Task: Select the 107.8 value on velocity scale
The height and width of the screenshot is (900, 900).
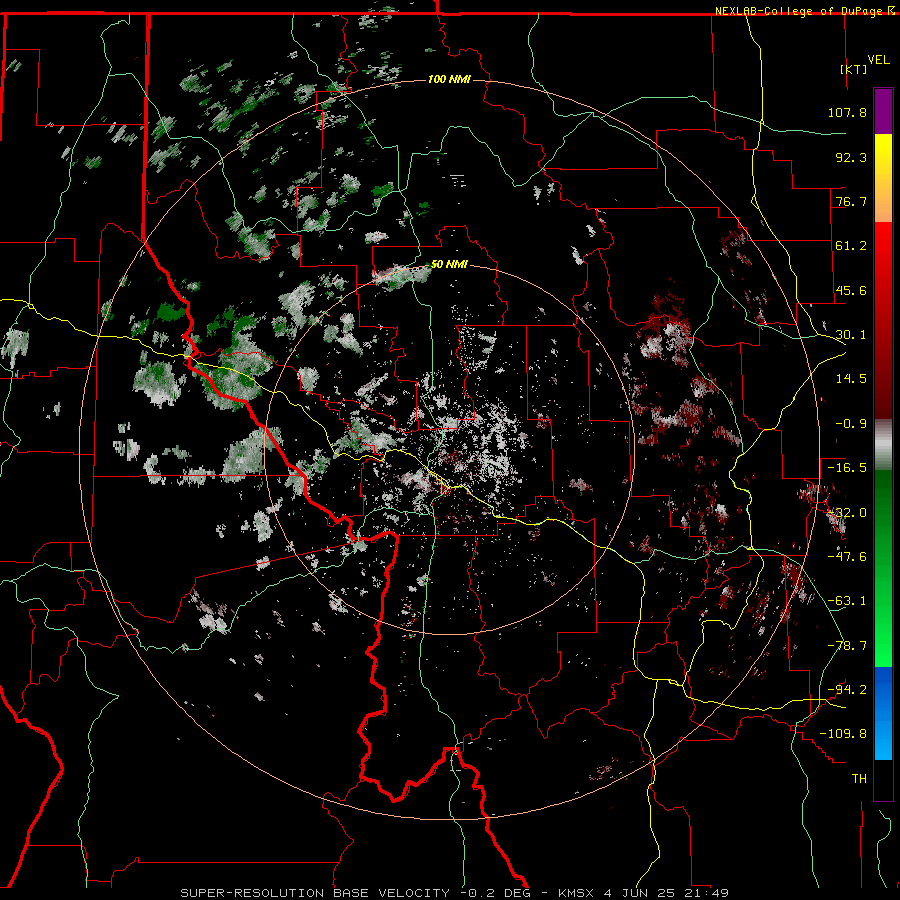Action: point(847,112)
